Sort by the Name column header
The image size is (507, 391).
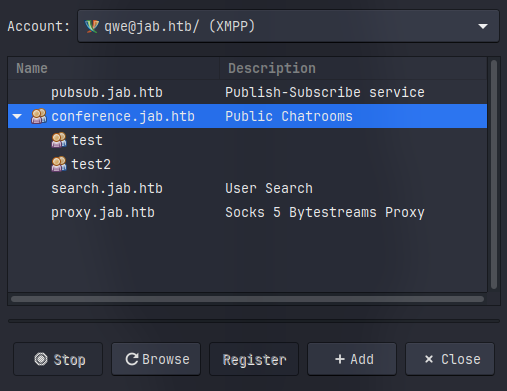click(114, 68)
